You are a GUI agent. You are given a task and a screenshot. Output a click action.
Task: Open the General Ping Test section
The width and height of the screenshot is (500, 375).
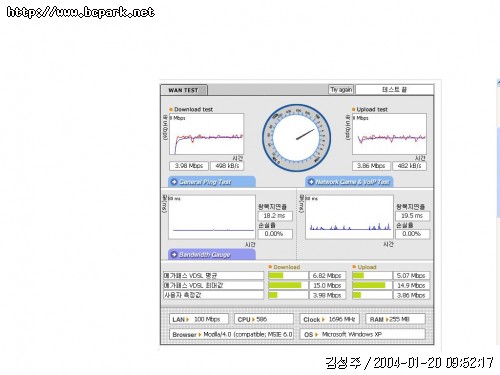(x=212, y=182)
